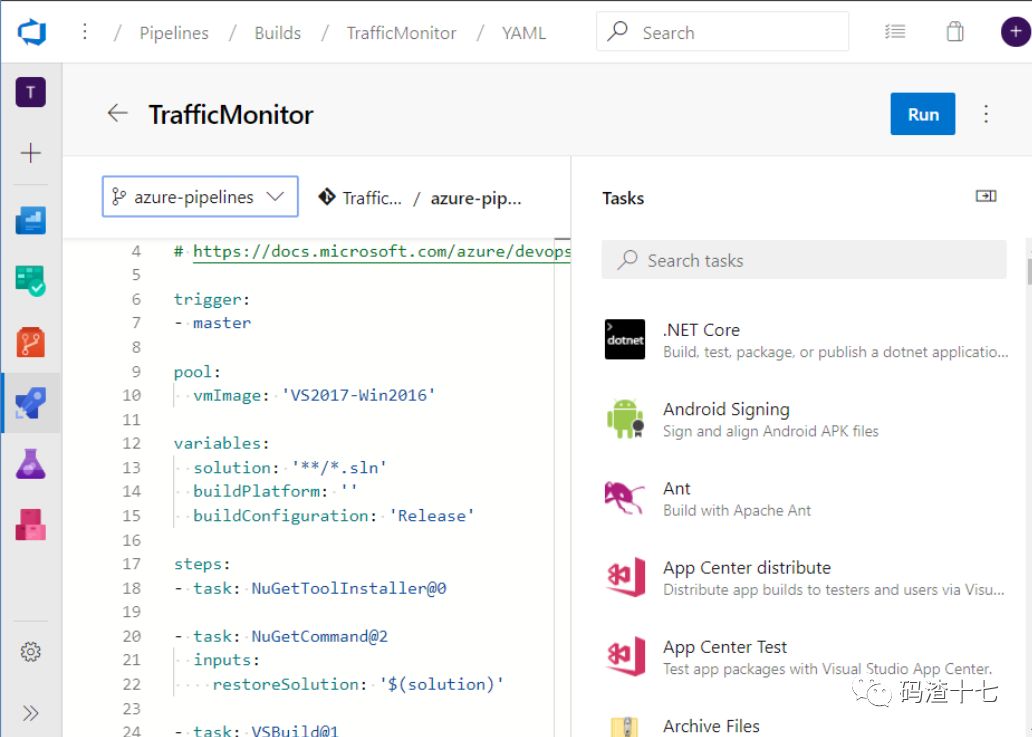Go back with the left arrow
The height and width of the screenshot is (737, 1032).
[x=117, y=113]
